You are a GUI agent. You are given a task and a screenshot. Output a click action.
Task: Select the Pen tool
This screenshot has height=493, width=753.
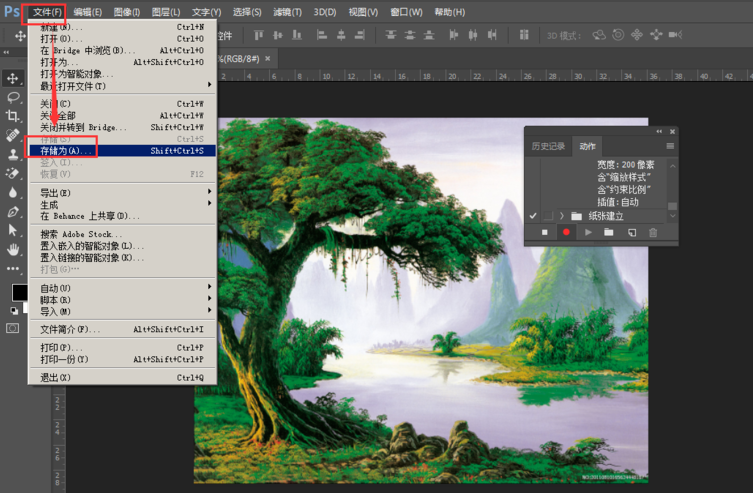point(13,212)
